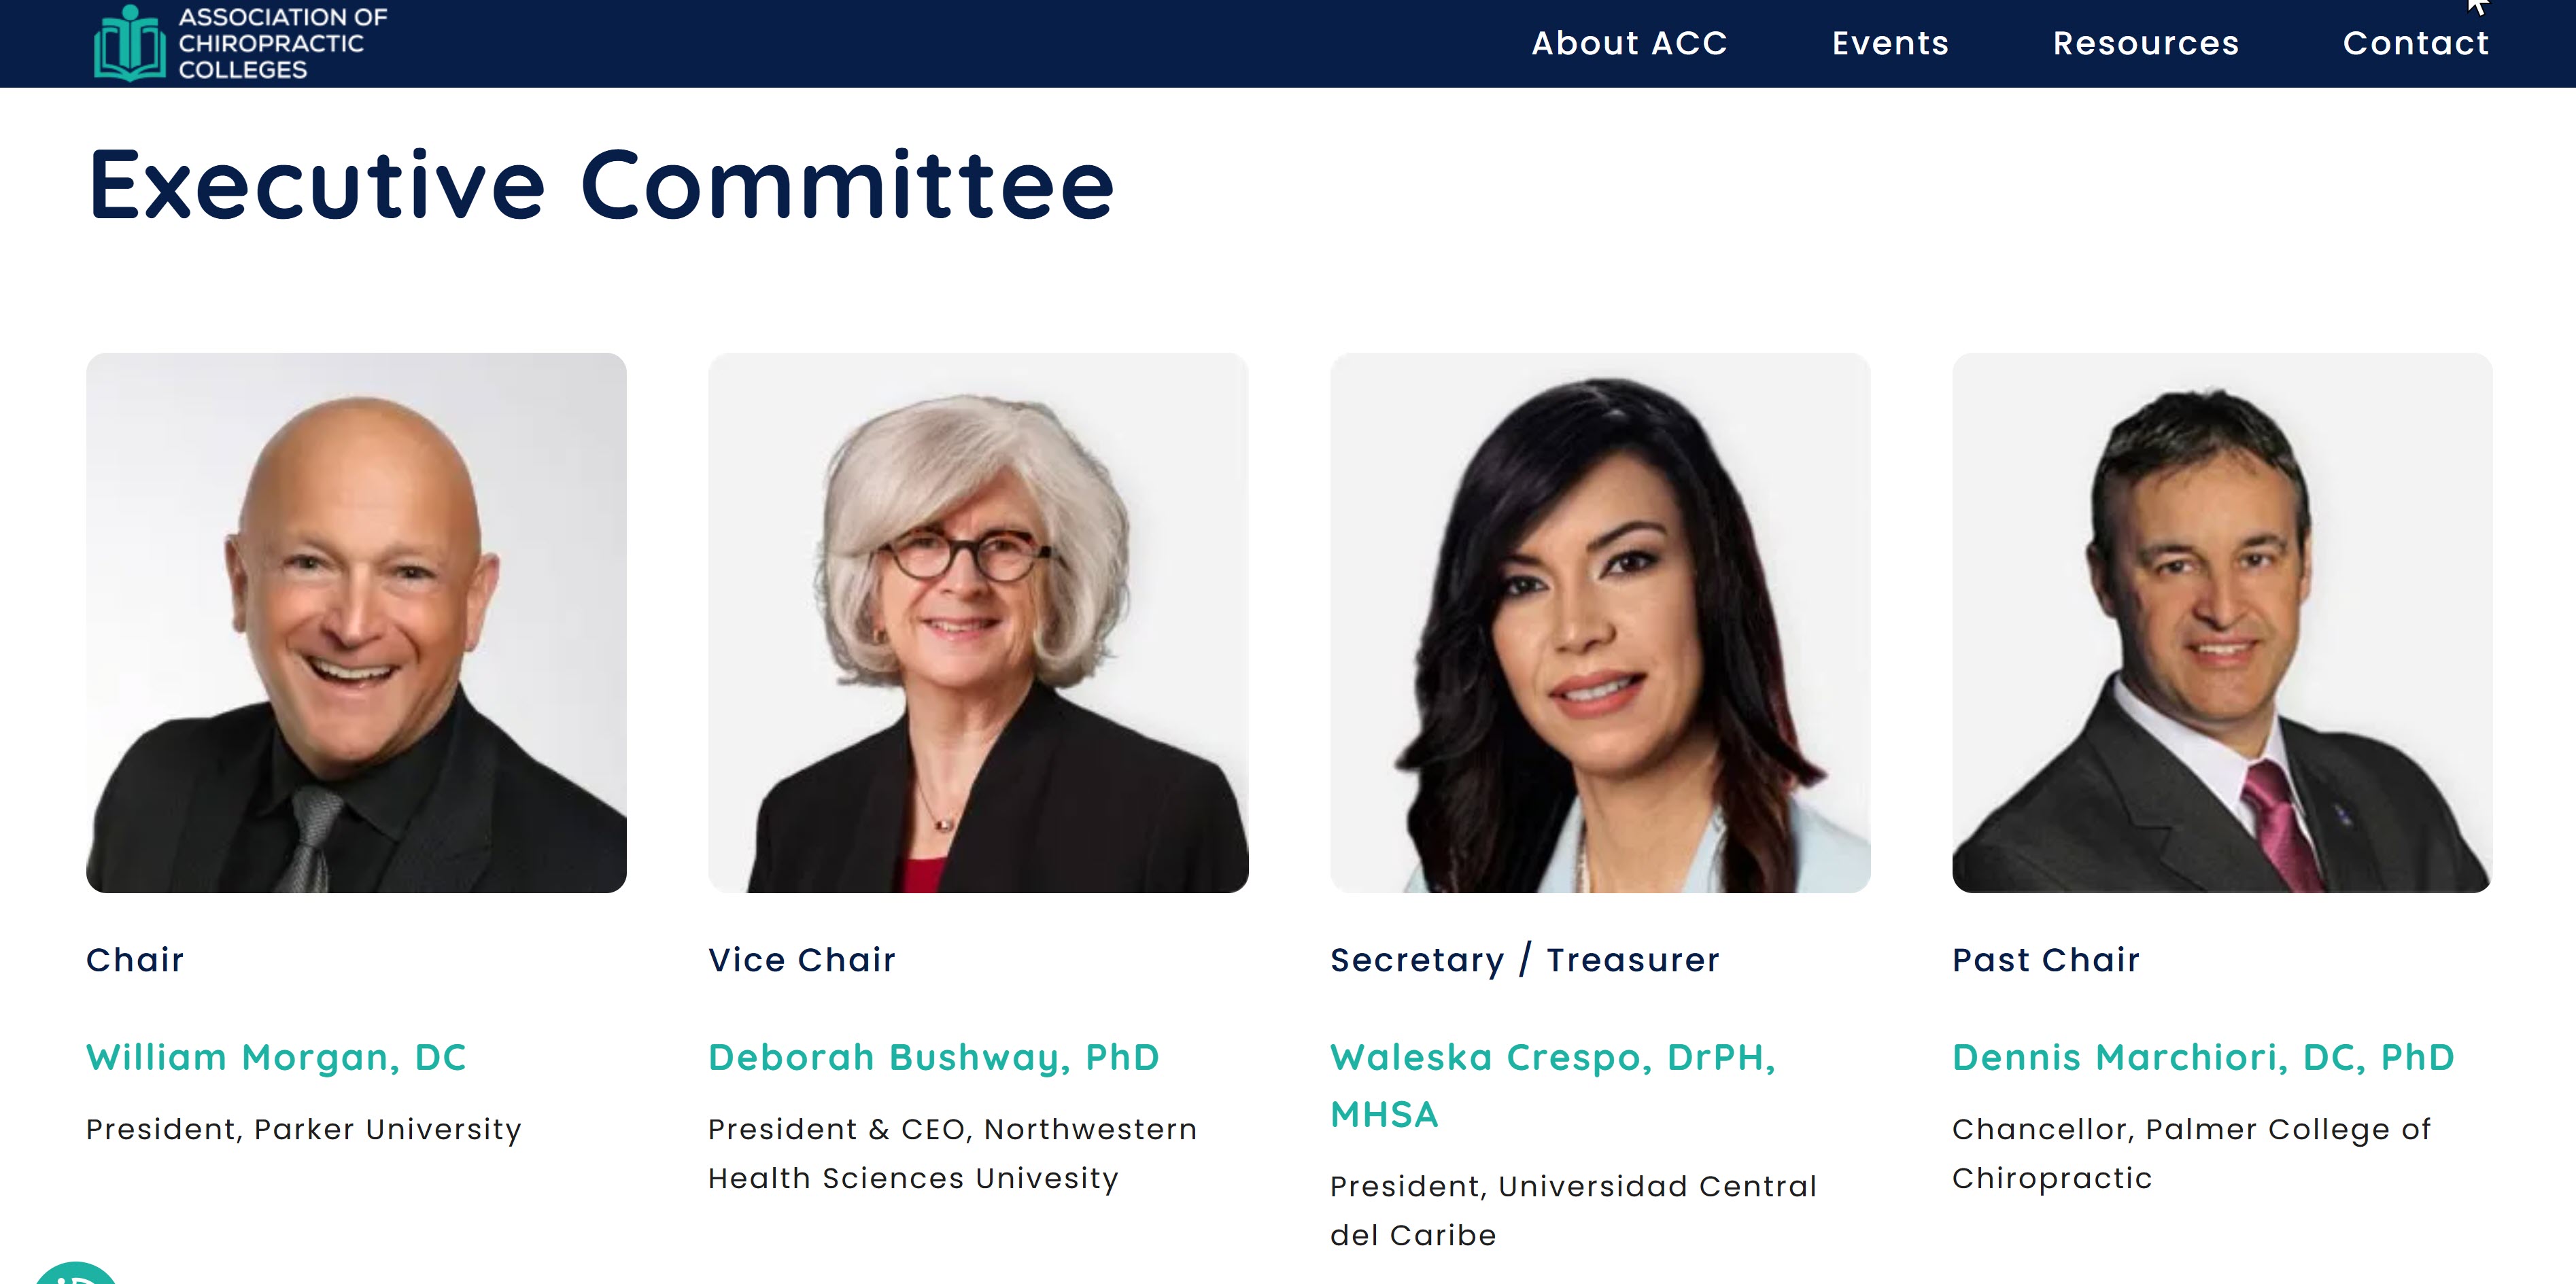Viewport: 2576px width, 1284px height.
Task: Click the Deborah Bushway, PhD name
Action: (x=933, y=1057)
